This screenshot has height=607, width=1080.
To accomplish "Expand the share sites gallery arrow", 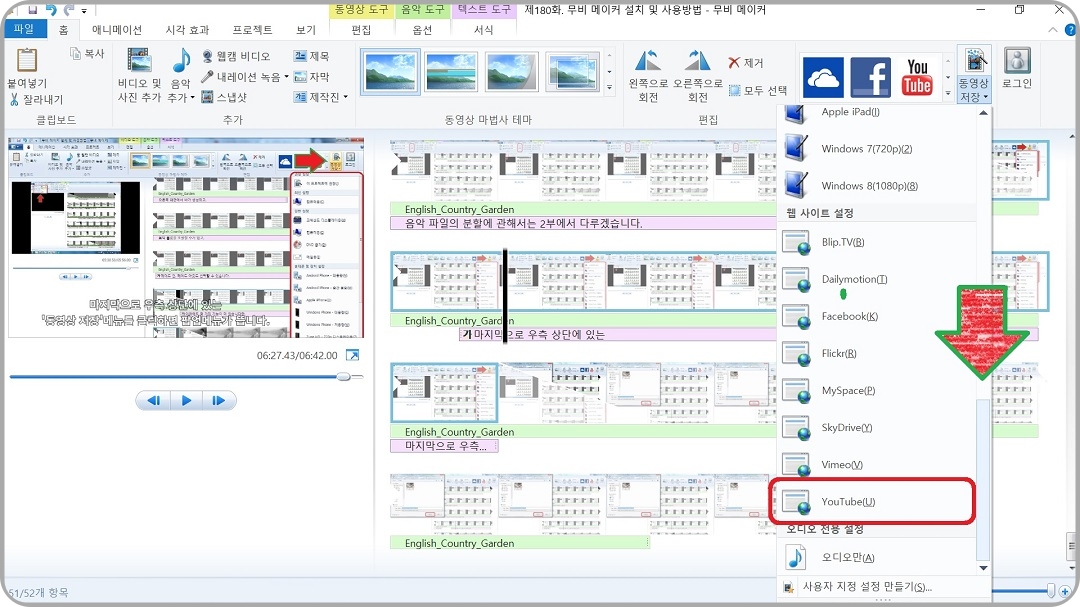I will (948, 93).
